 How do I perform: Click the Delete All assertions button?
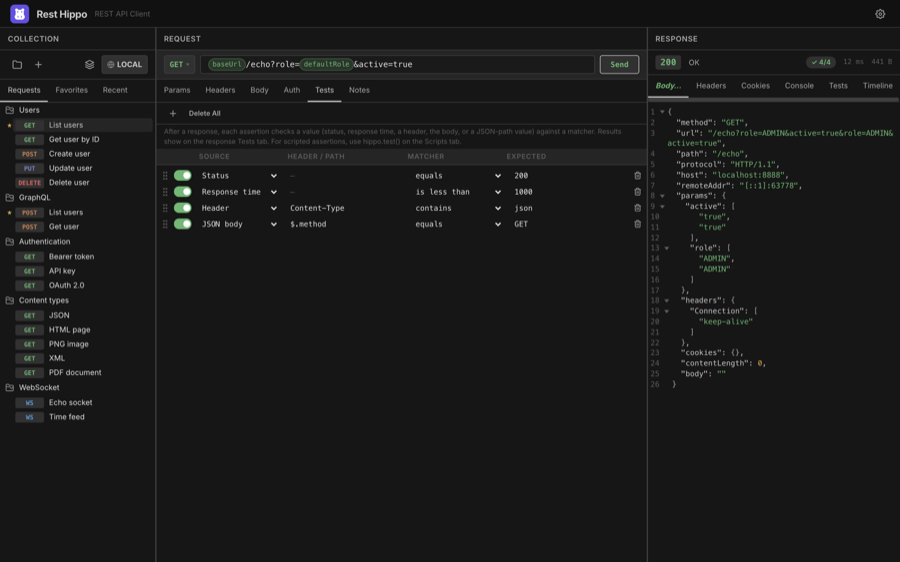tap(204, 113)
